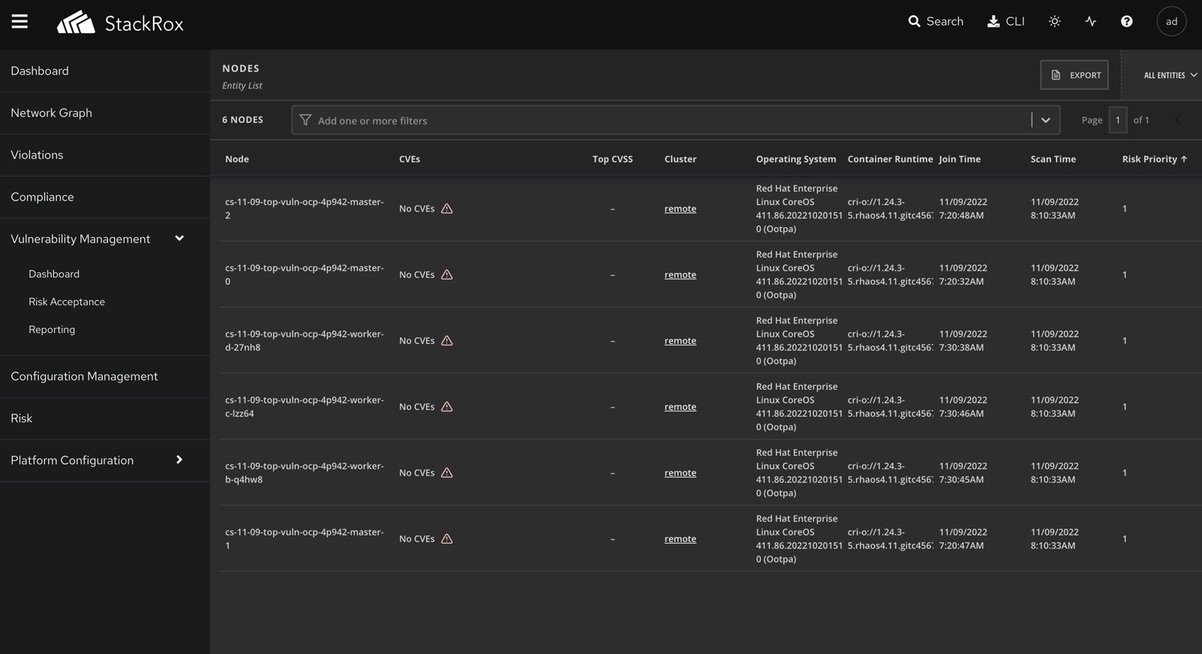Toggle Risk Priority sort arrow
The height and width of the screenshot is (654, 1202).
[1184, 159]
